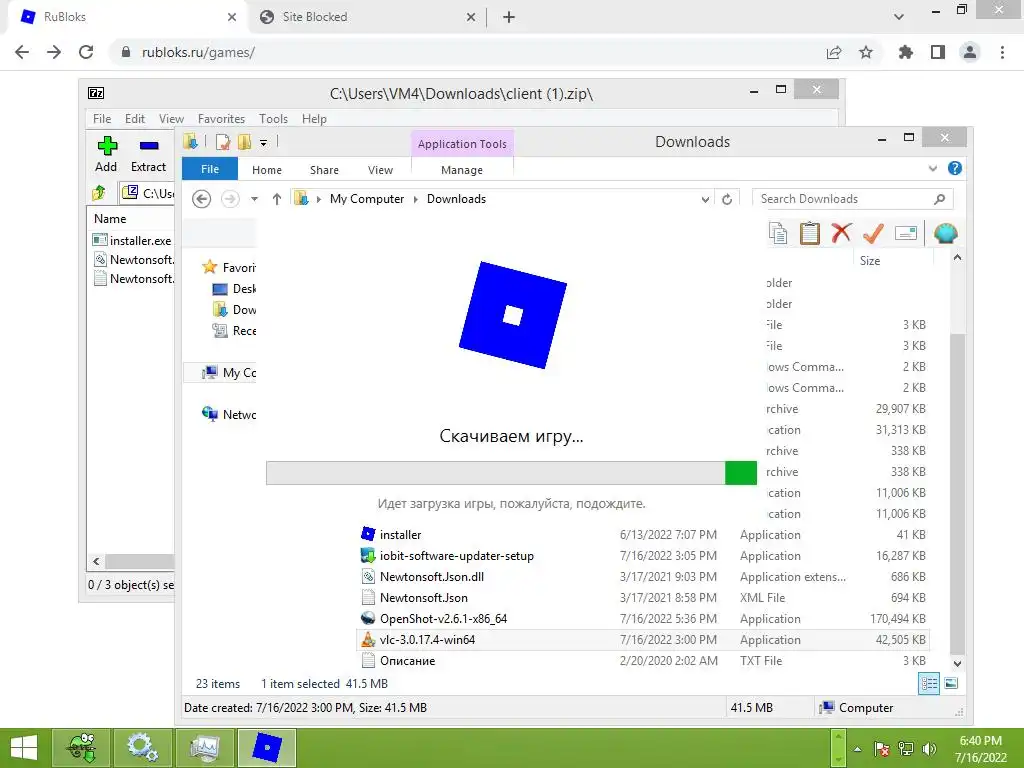
Task: Open the Help menu in 7-Zip
Action: (314, 119)
